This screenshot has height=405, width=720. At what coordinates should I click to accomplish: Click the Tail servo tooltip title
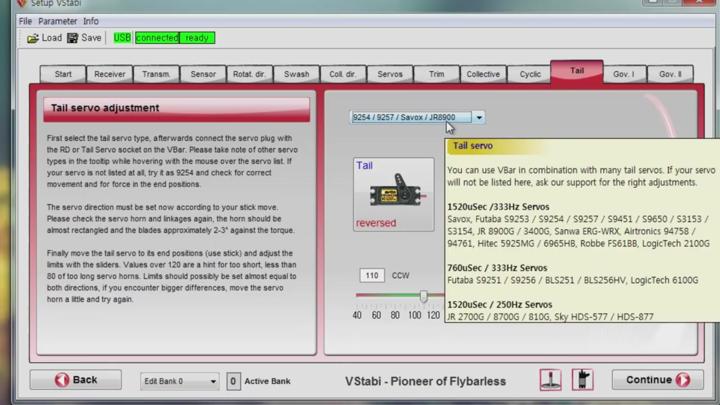(x=472, y=146)
